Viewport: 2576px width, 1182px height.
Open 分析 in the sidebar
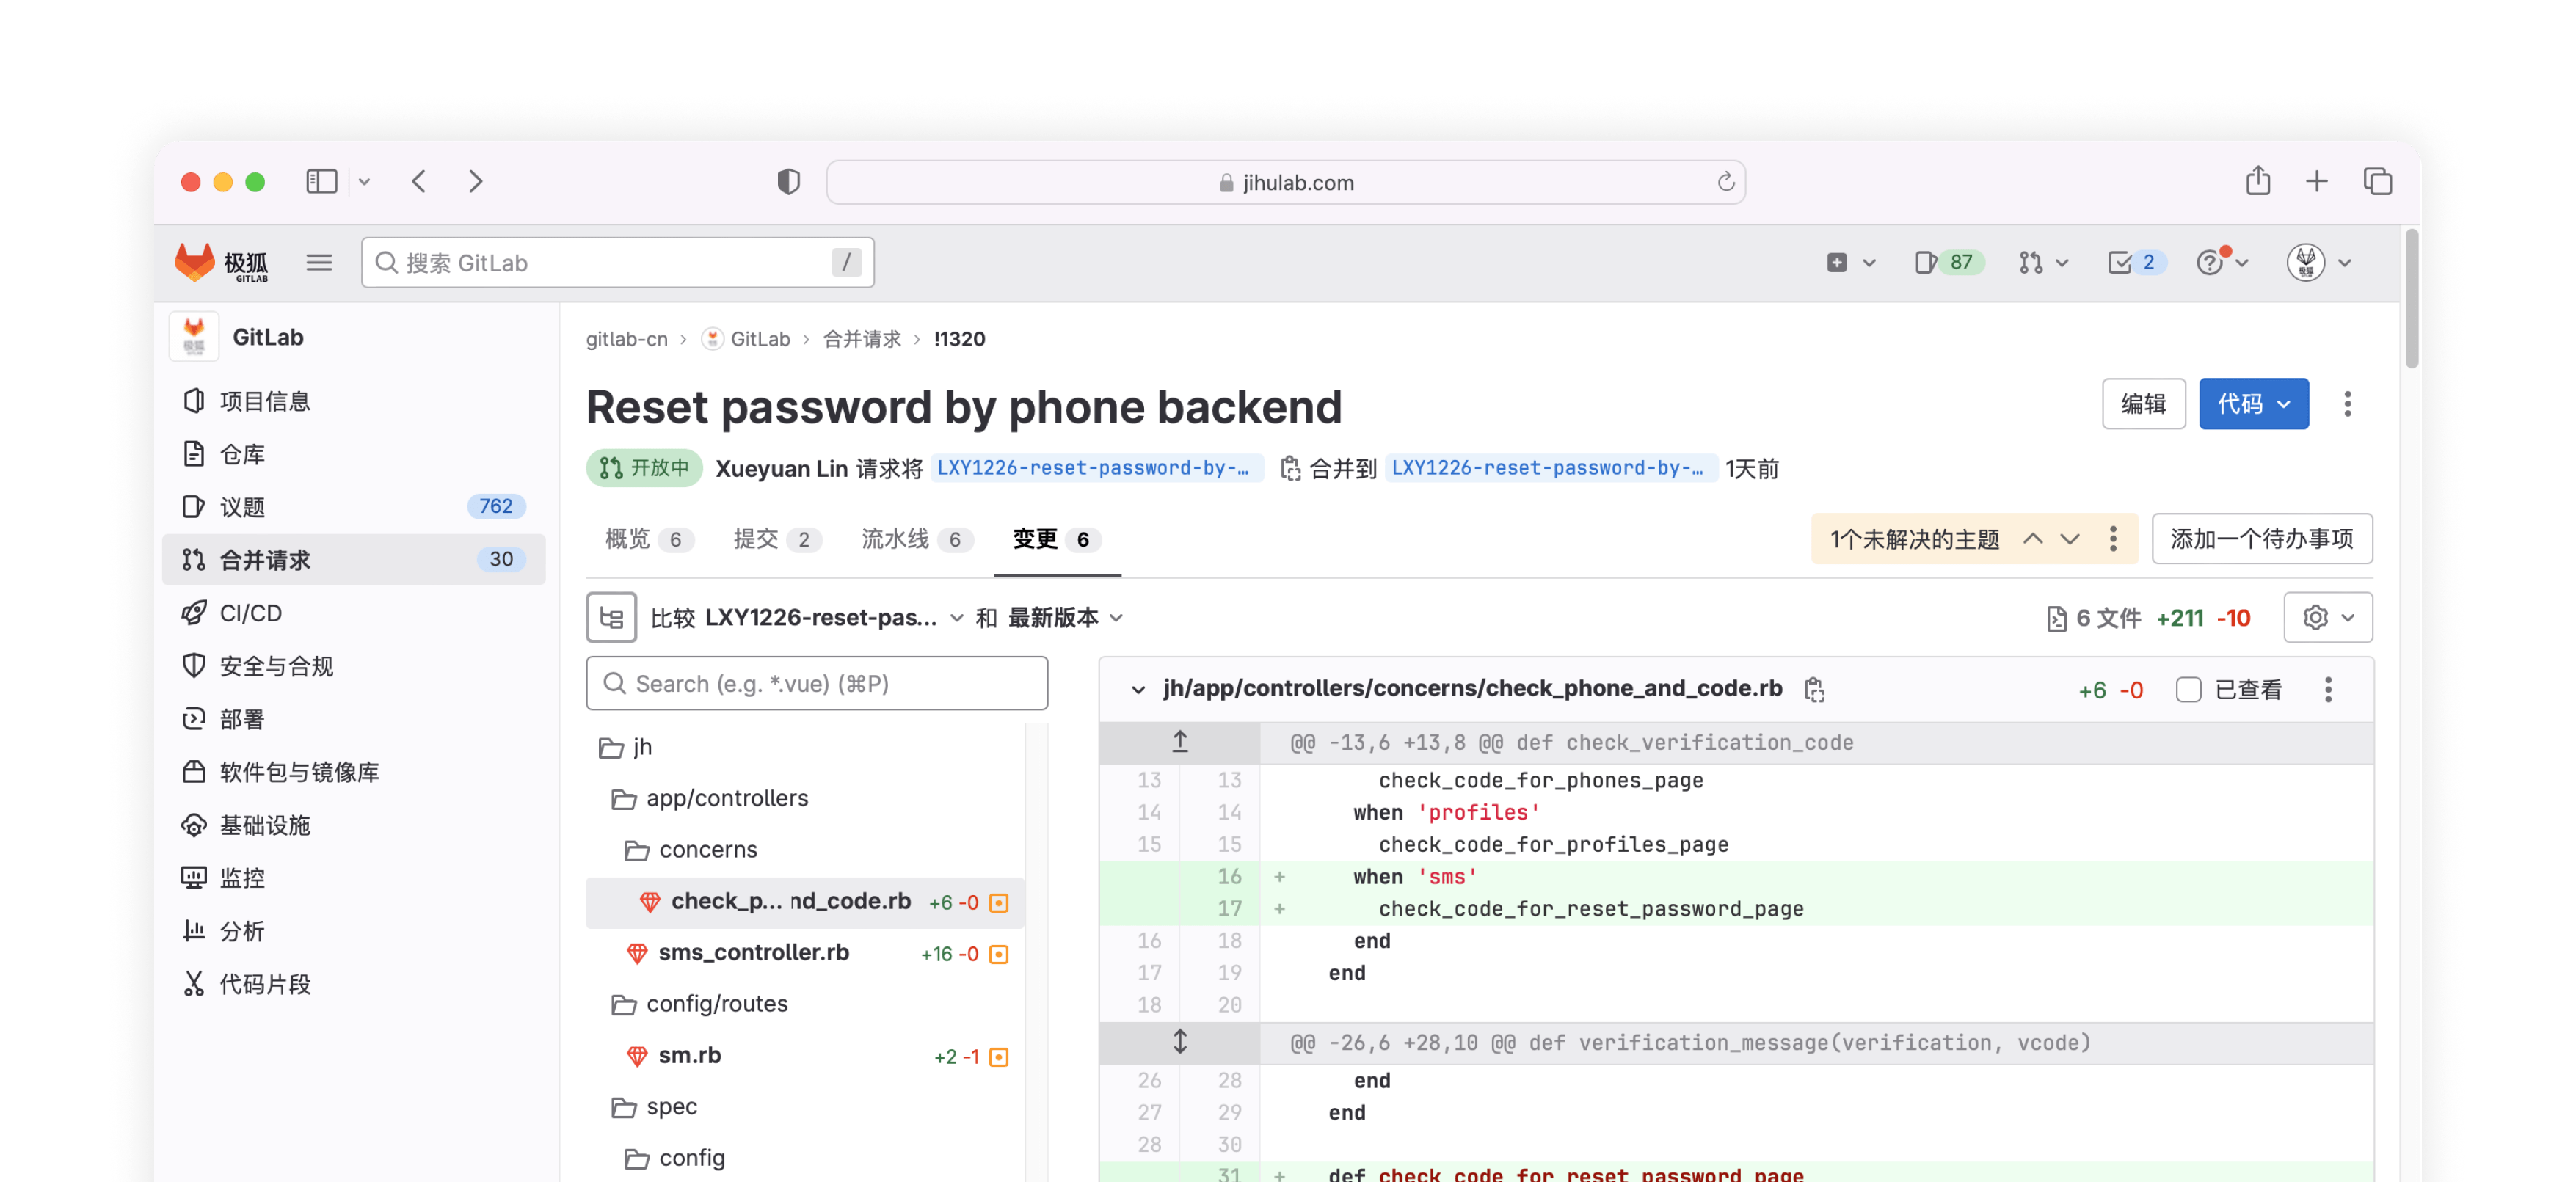coord(353,931)
